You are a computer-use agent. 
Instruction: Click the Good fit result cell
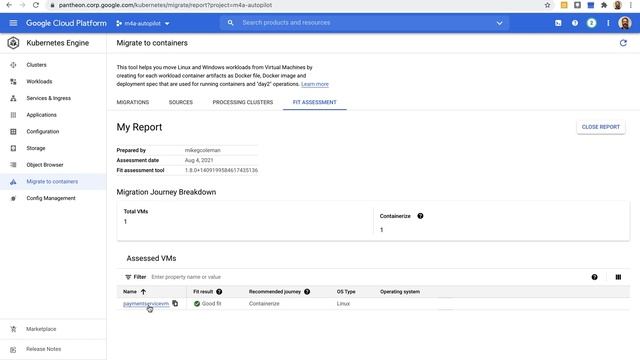coord(208,304)
